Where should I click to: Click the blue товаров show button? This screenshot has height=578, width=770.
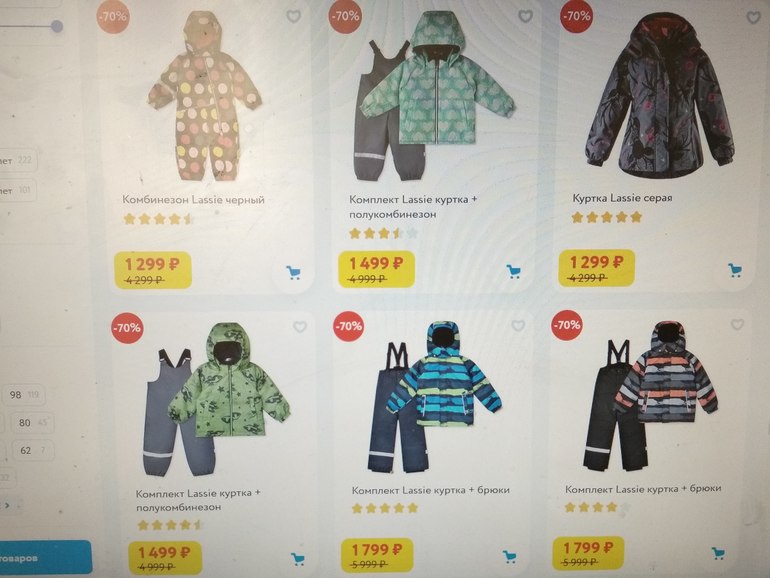click(x=45, y=558)
